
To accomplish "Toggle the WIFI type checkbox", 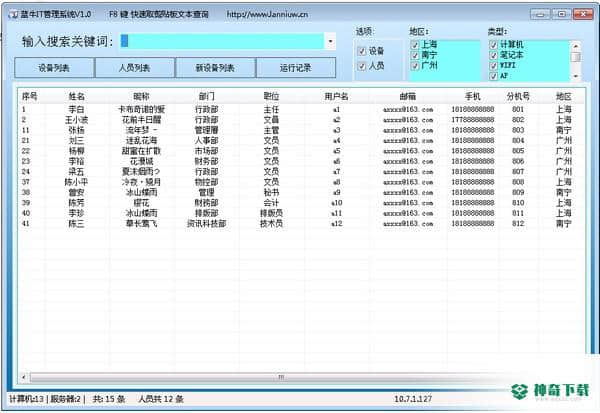I will (x=493, y=65).
